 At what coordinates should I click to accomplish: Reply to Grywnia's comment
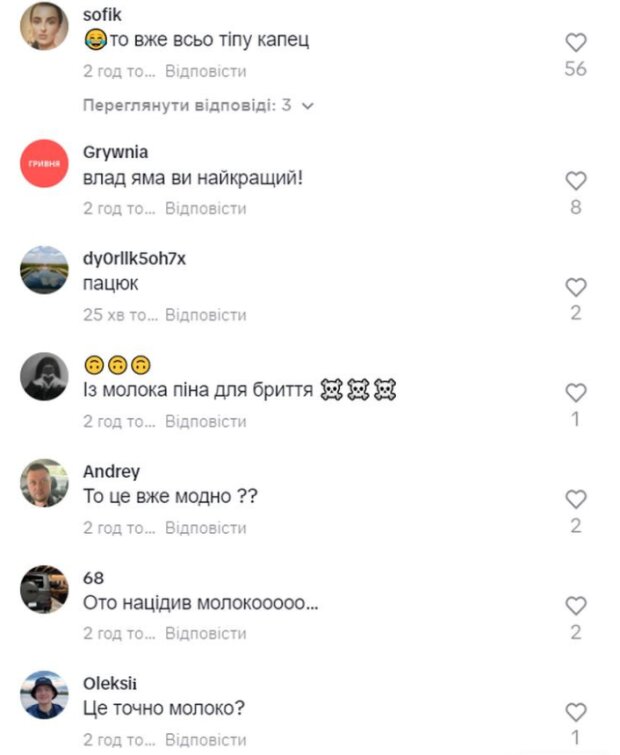pyautogui.click(x=206, y=208)
